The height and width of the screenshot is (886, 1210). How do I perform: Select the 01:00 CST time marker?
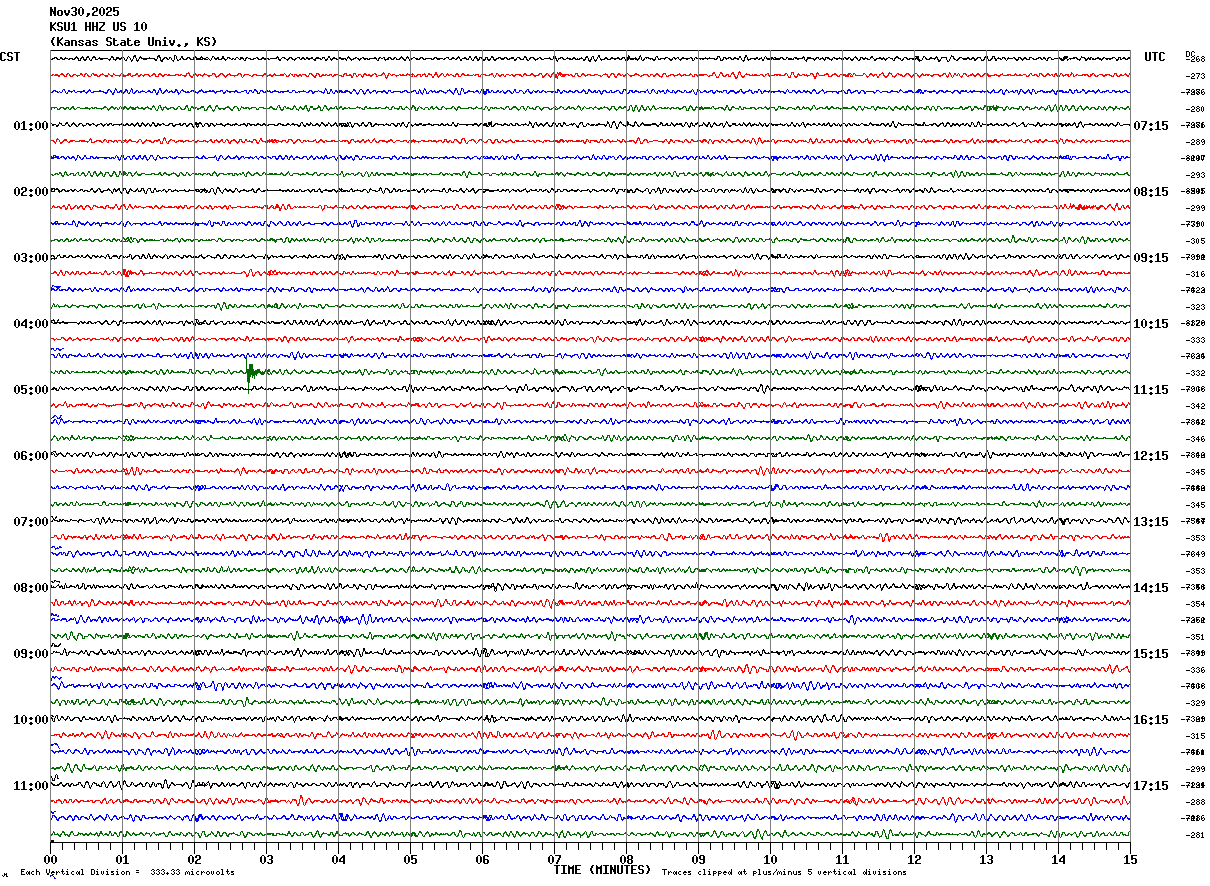point(31,126)
